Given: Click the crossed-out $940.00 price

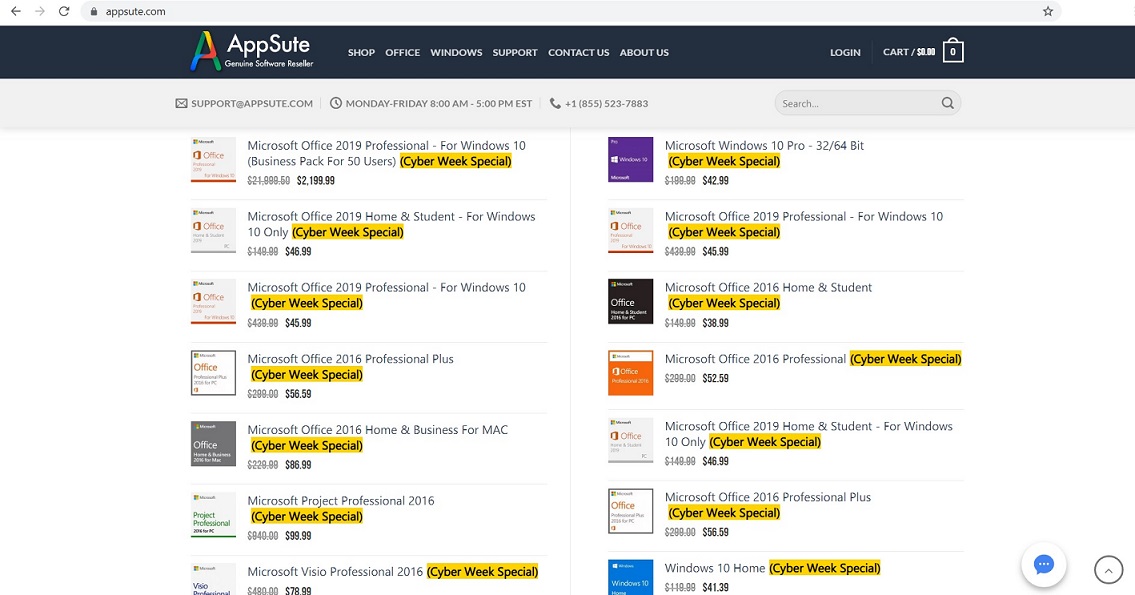Looking at the screenshot, I should click(x=263, y=536).
